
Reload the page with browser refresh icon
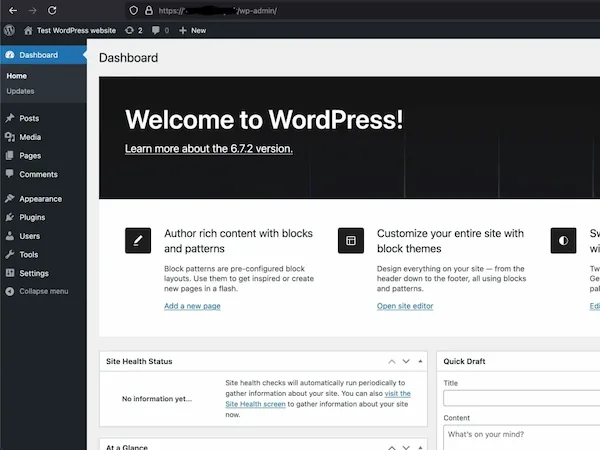click(52, 9)
